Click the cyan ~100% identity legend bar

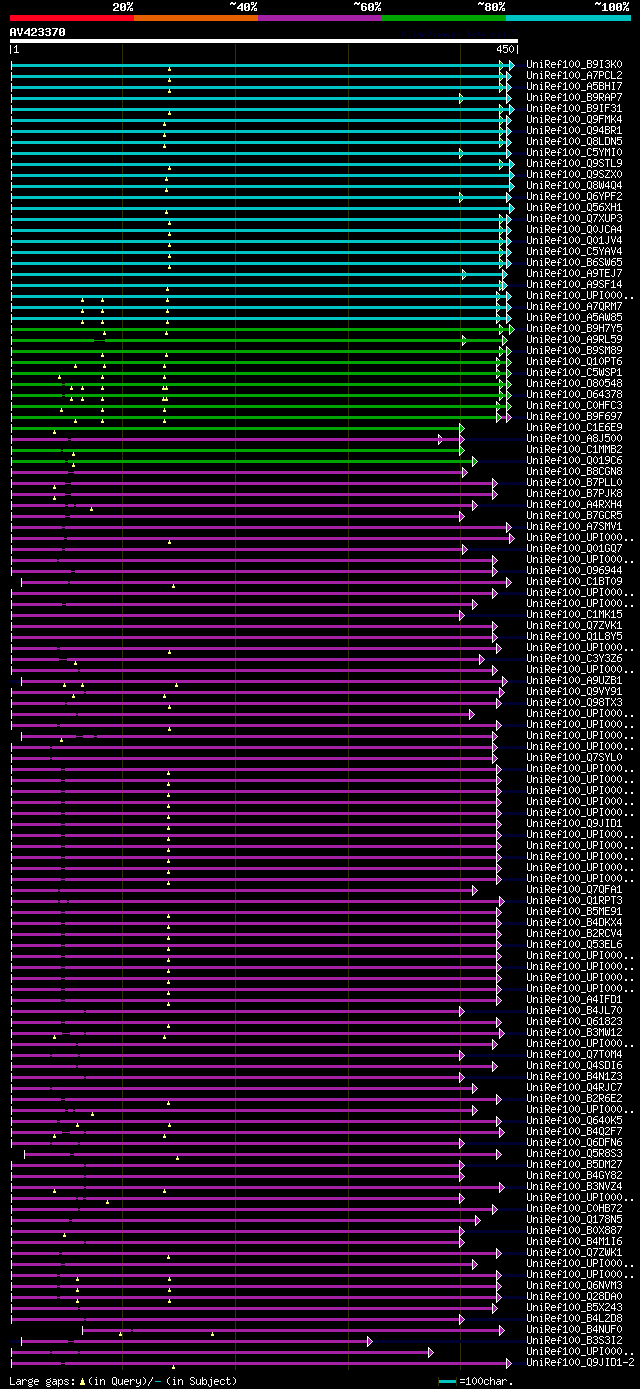tap(568, 17)
